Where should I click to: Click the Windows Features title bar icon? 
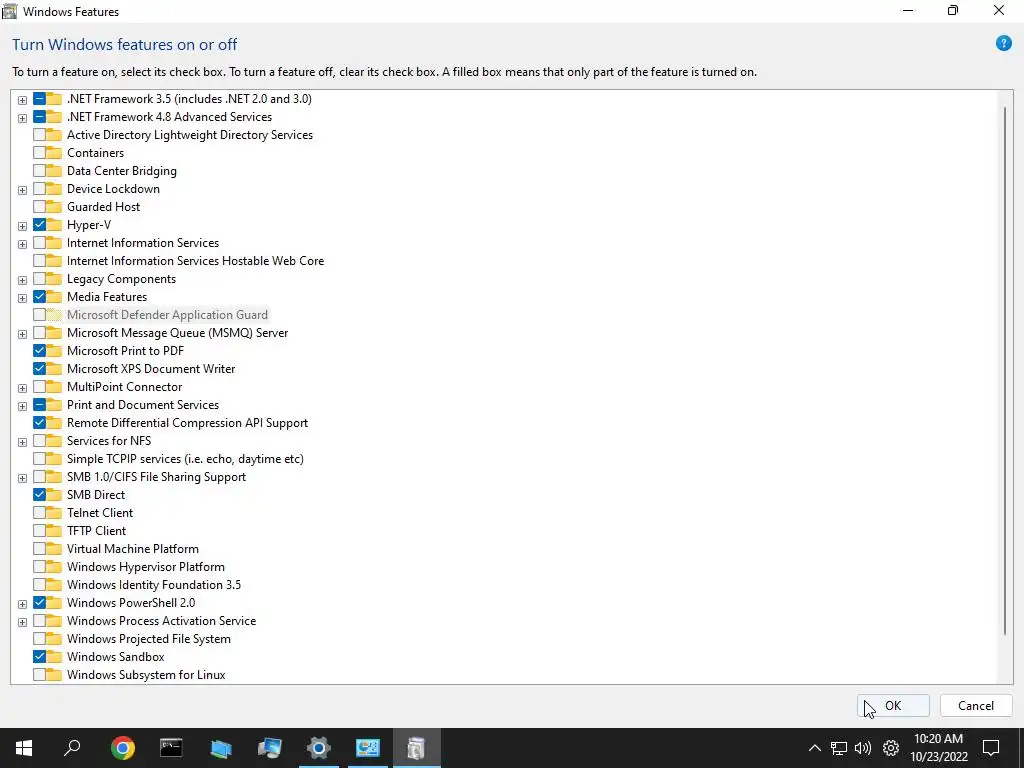click(x=10, y=11)
